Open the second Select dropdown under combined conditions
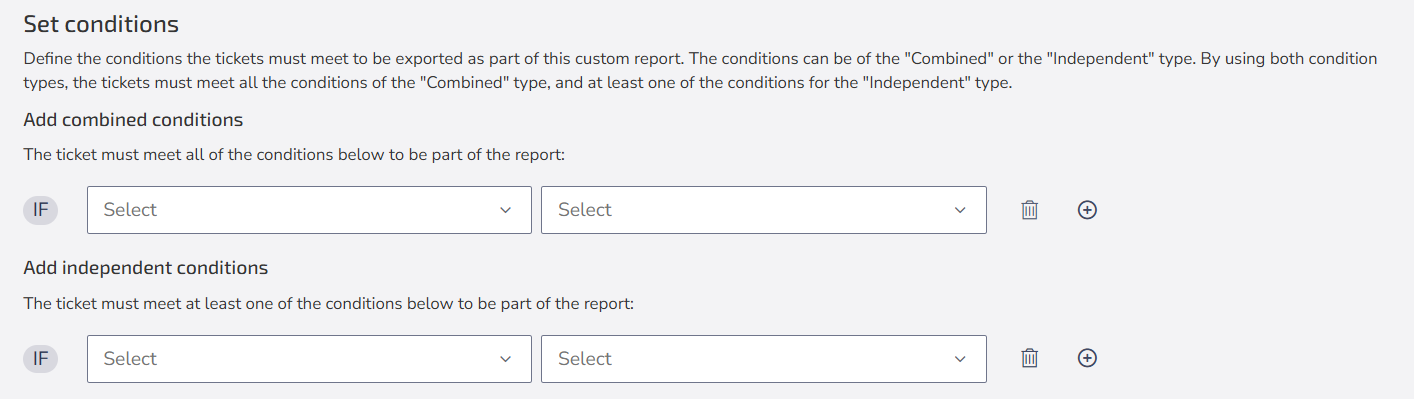This screenshot has height=399, width=1414. 764,210
